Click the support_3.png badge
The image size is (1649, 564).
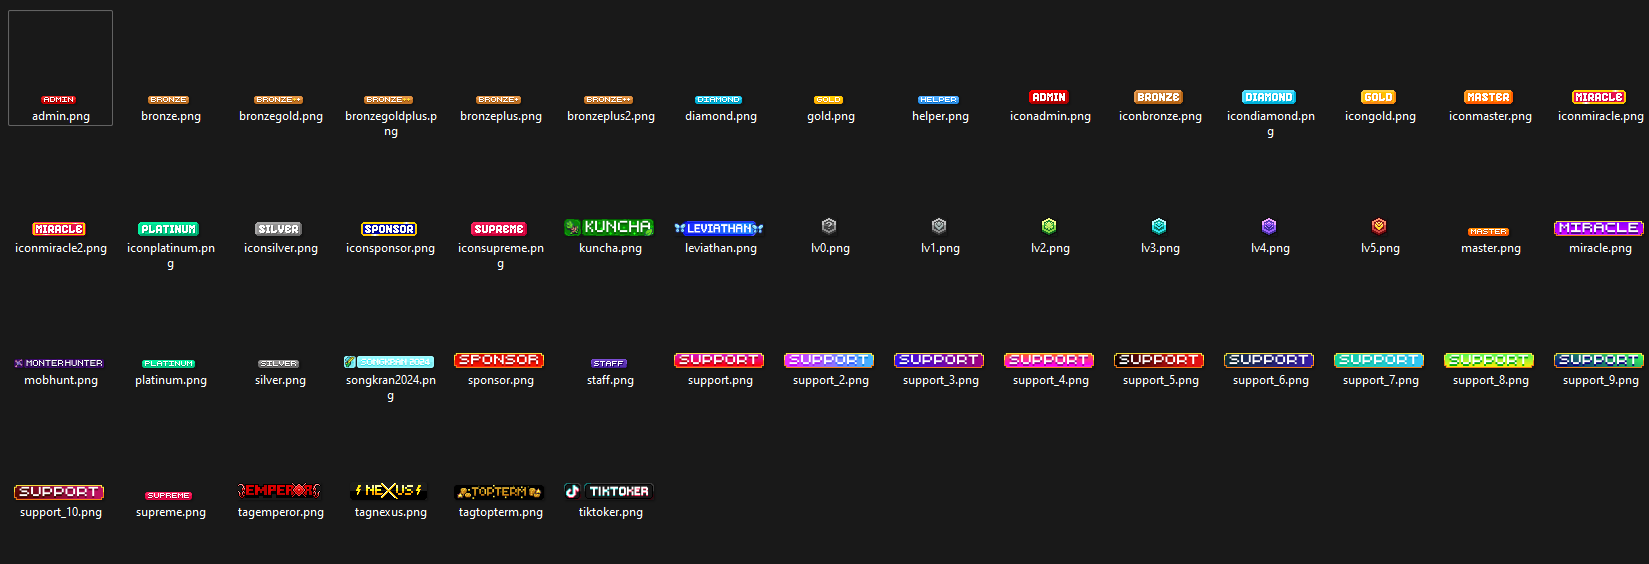click(x=939, y=360)
